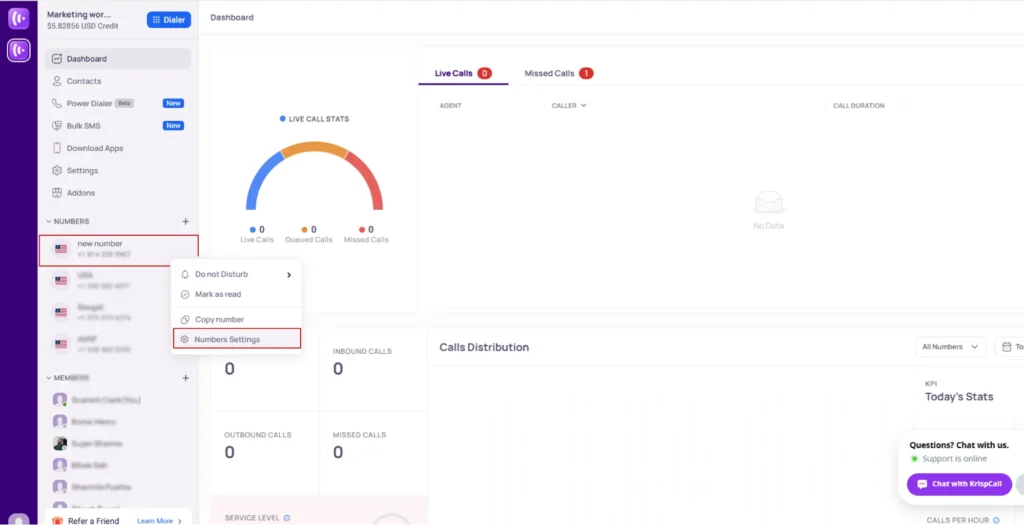Choose Do not Disturb in context menu
Viewport: 1024px width, 525px height.
point(236,274)
